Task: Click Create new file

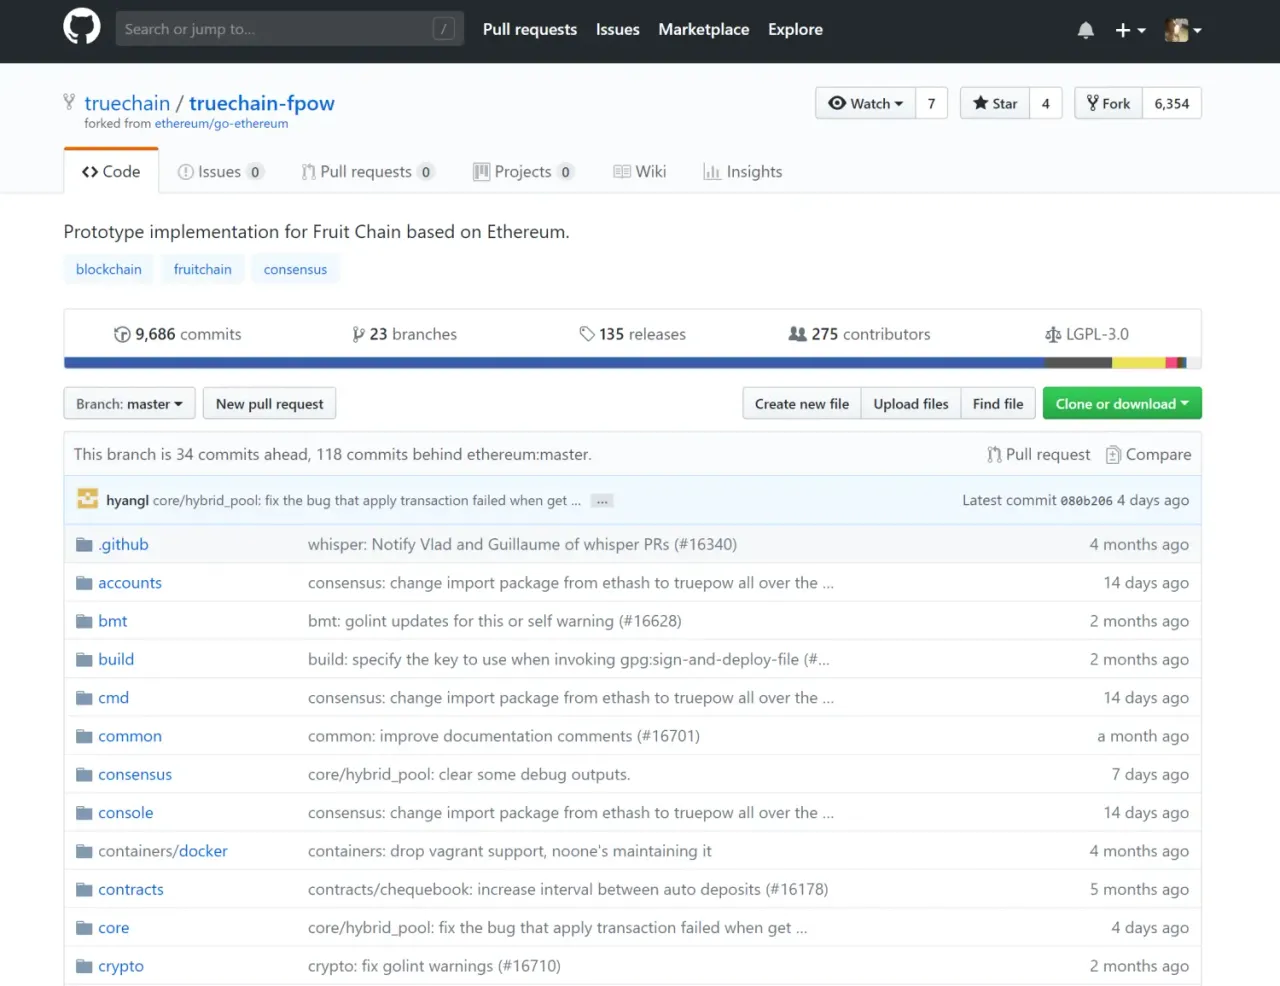Action: (802, 404)
